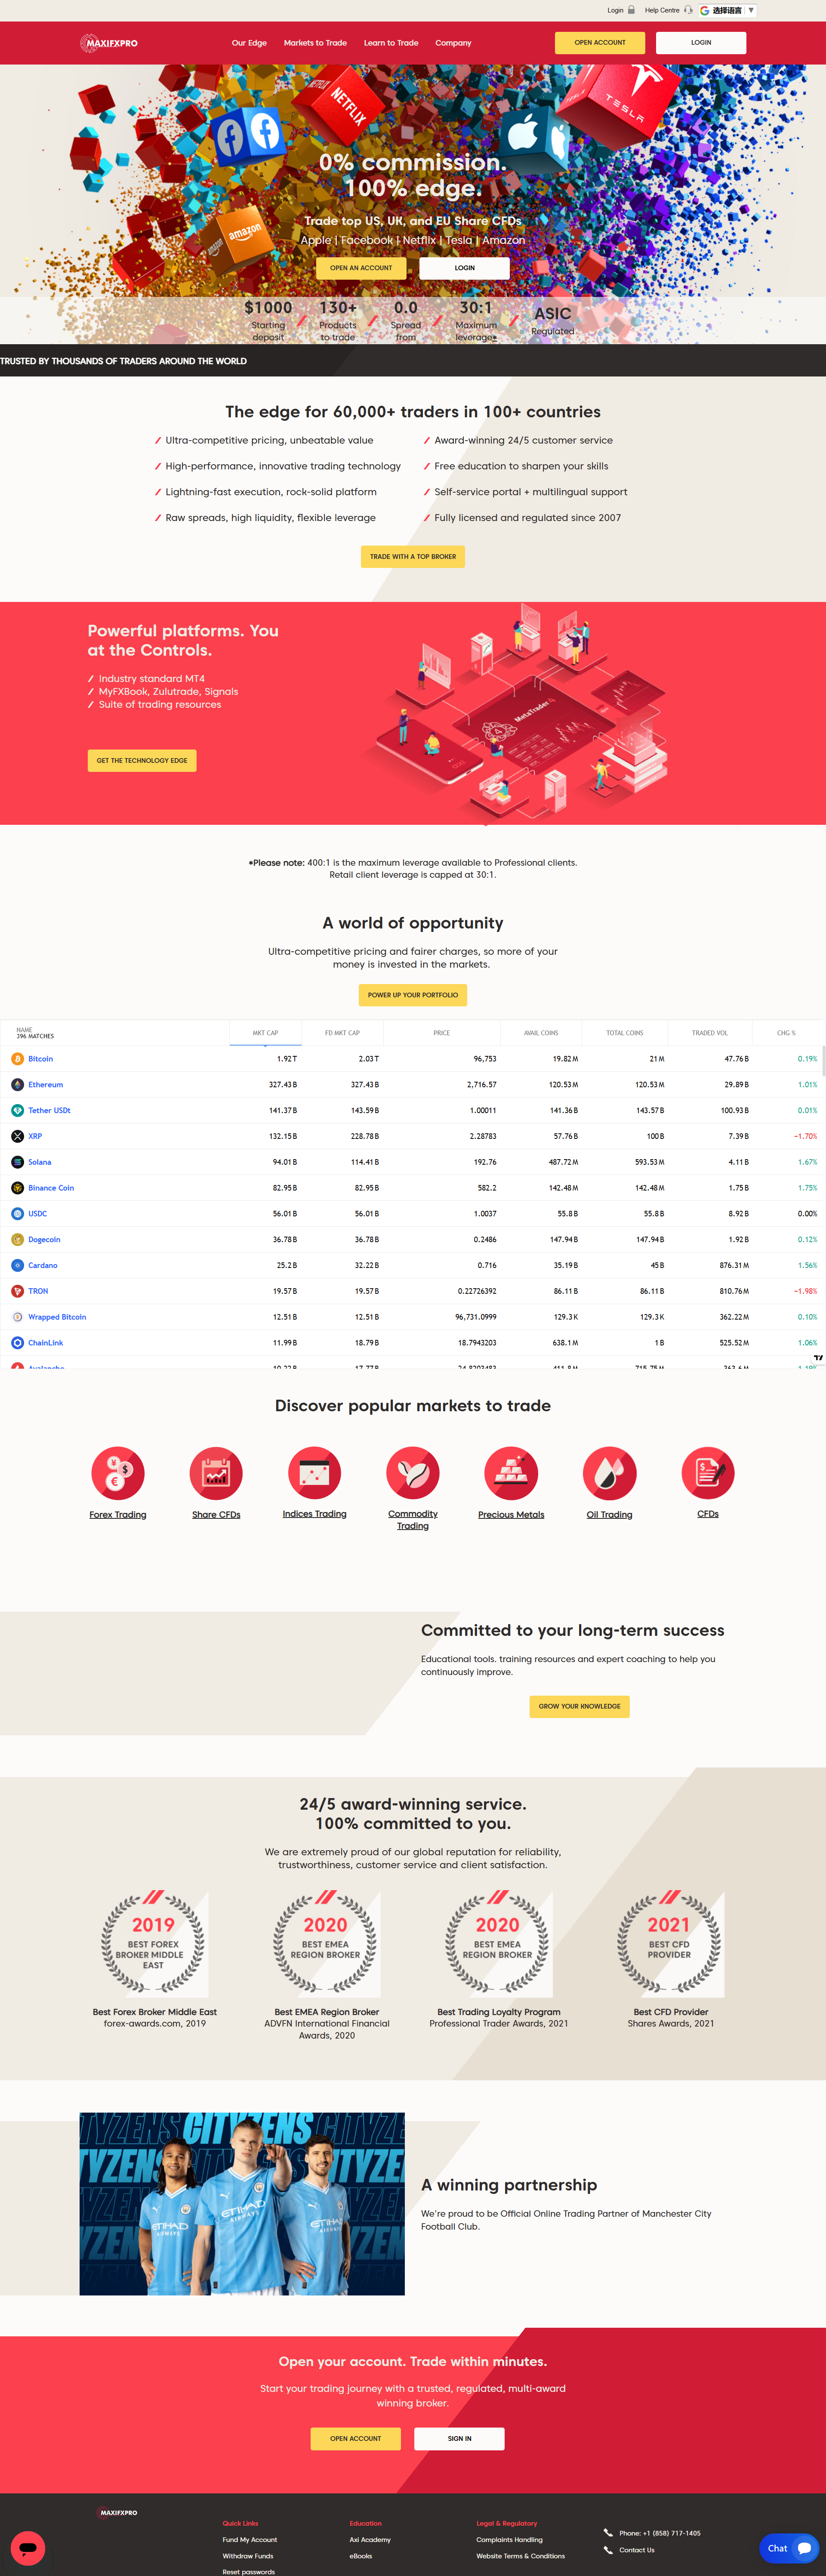Click the Forex Trading circle icon
The image size is (826, 2576).
pyautogui.click(x=118, y=1473)
